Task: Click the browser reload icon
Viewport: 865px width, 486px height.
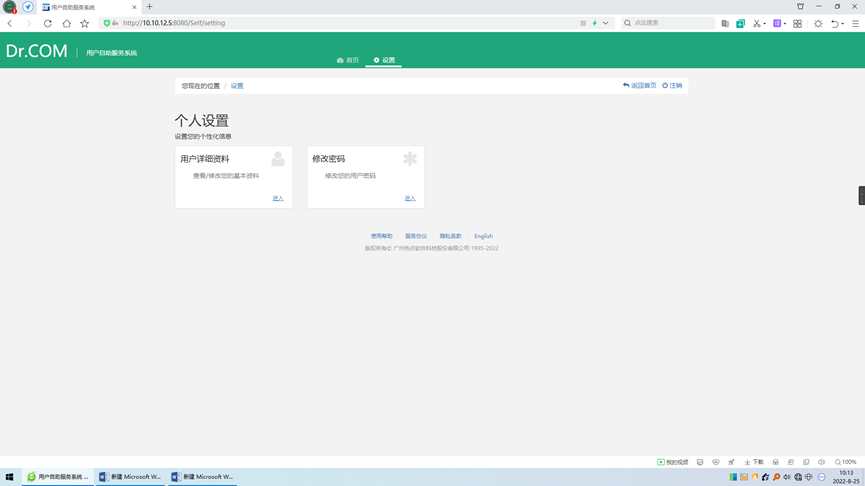Action: (47, 23)
